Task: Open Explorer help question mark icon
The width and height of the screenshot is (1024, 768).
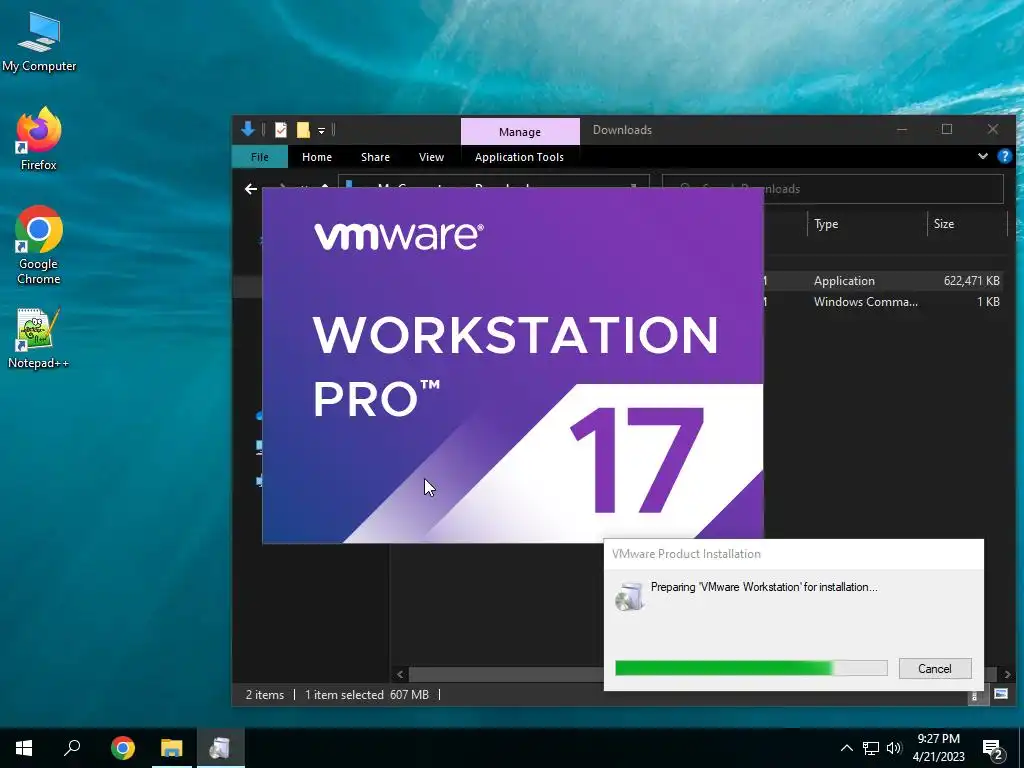Action: [1004, 156]
